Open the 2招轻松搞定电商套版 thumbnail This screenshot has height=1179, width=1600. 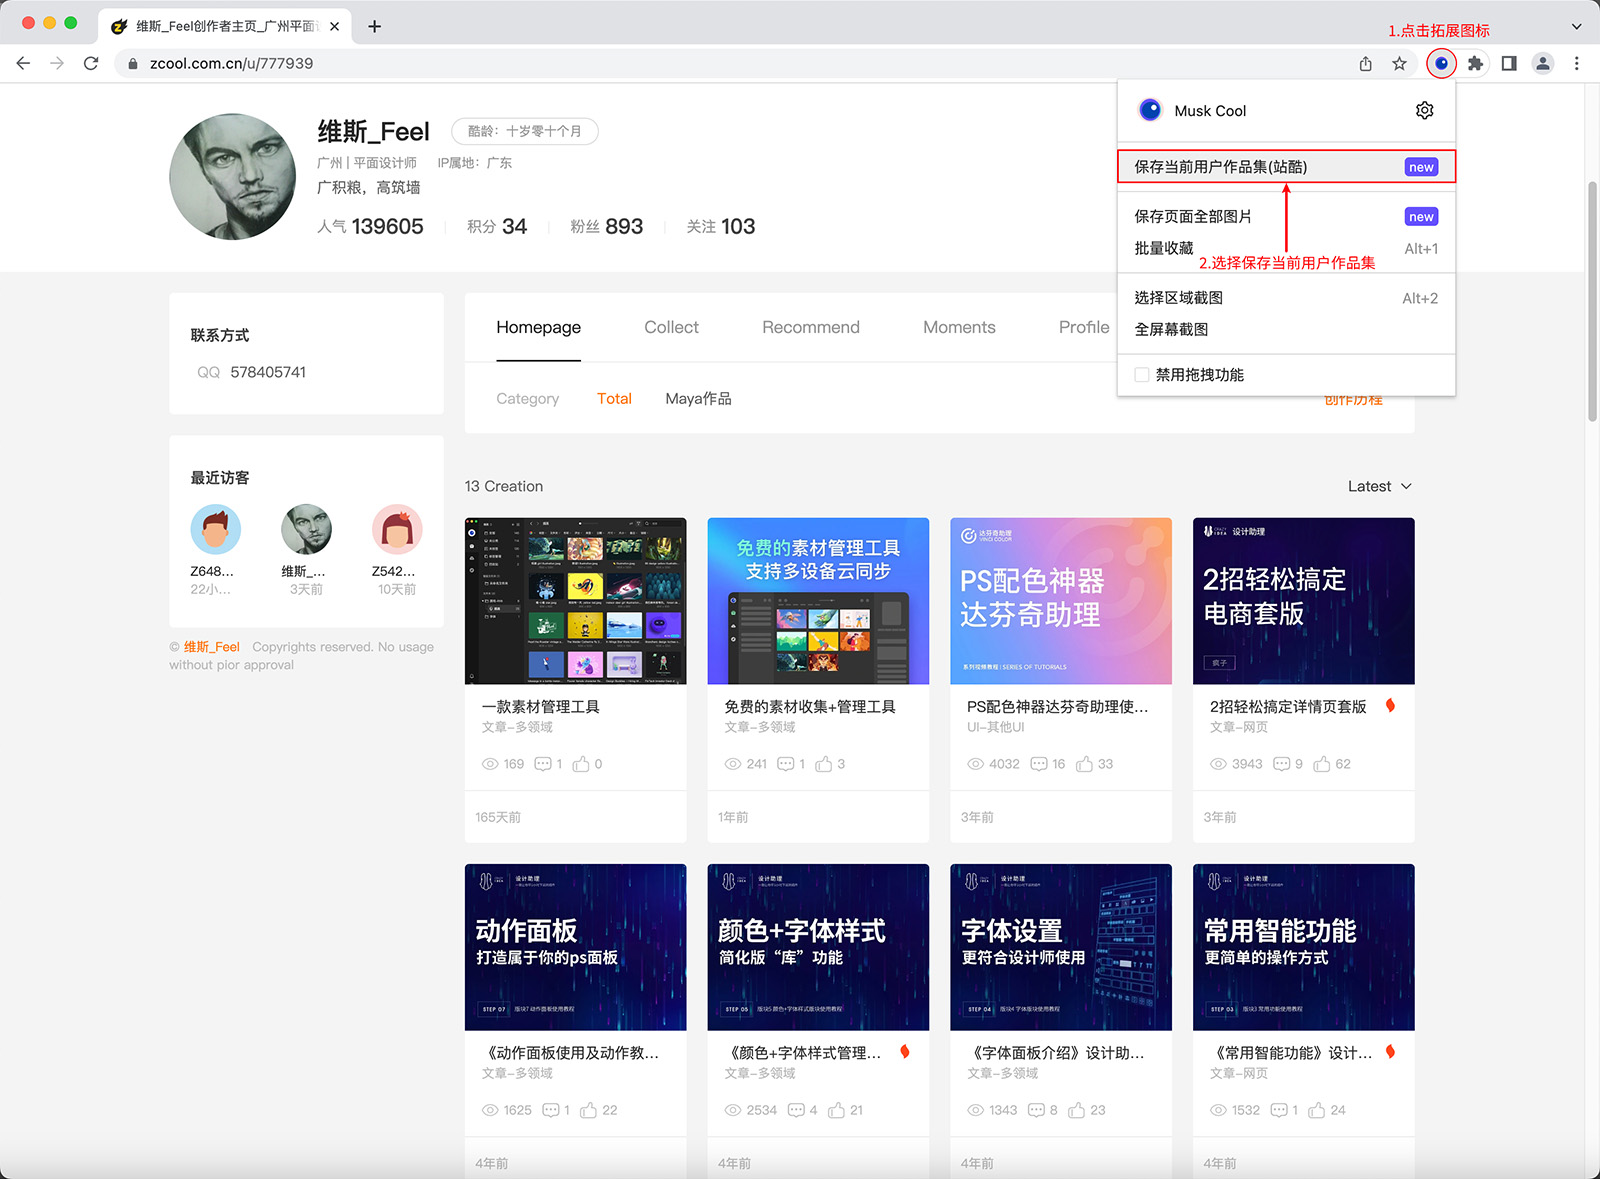coord(1303,601)
